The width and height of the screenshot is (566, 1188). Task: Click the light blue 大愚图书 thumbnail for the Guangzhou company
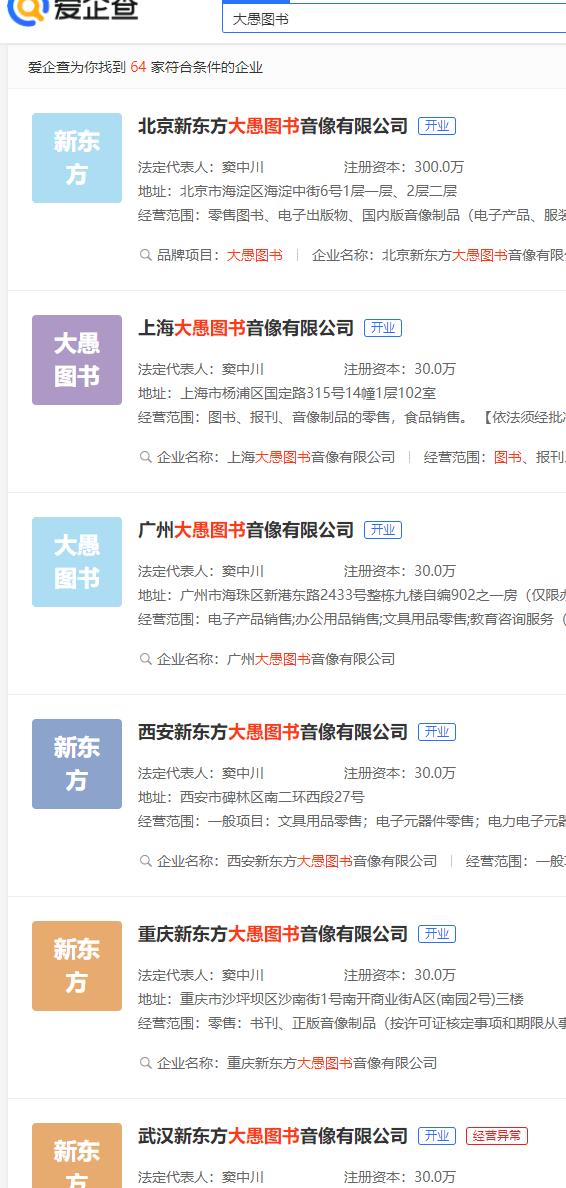click(77, 561)
